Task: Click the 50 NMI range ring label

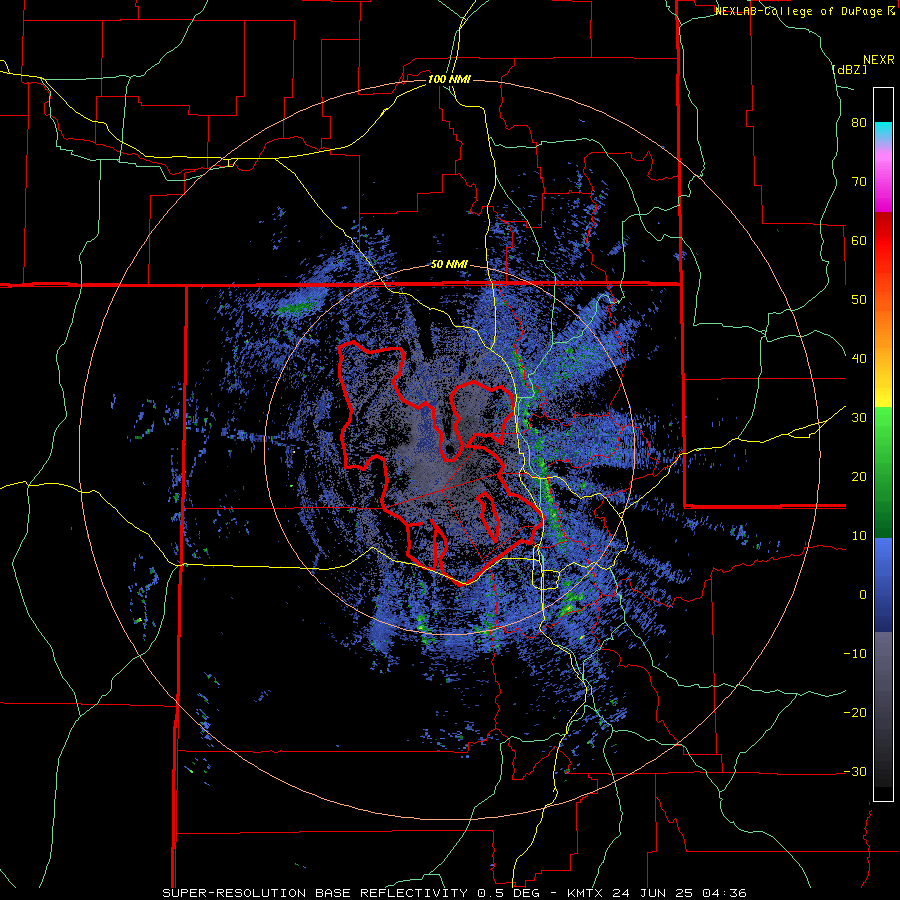Action: coord(449,265)
